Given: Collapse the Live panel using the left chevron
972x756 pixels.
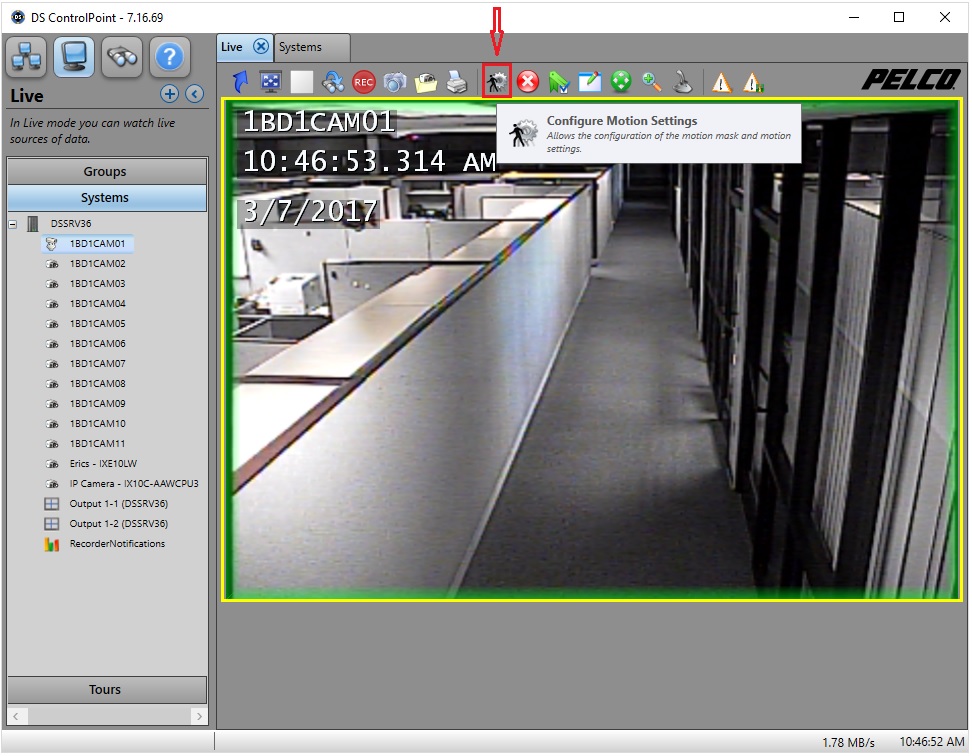Looking at the screenshot, I should pos(193,93).
